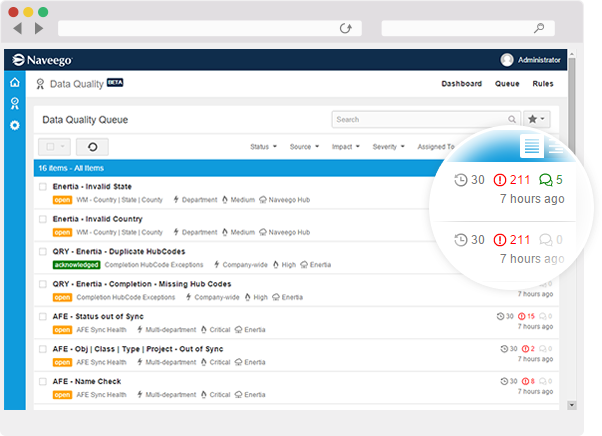Open AFE - Obj | Class | Type item

(x=138, y=349)
